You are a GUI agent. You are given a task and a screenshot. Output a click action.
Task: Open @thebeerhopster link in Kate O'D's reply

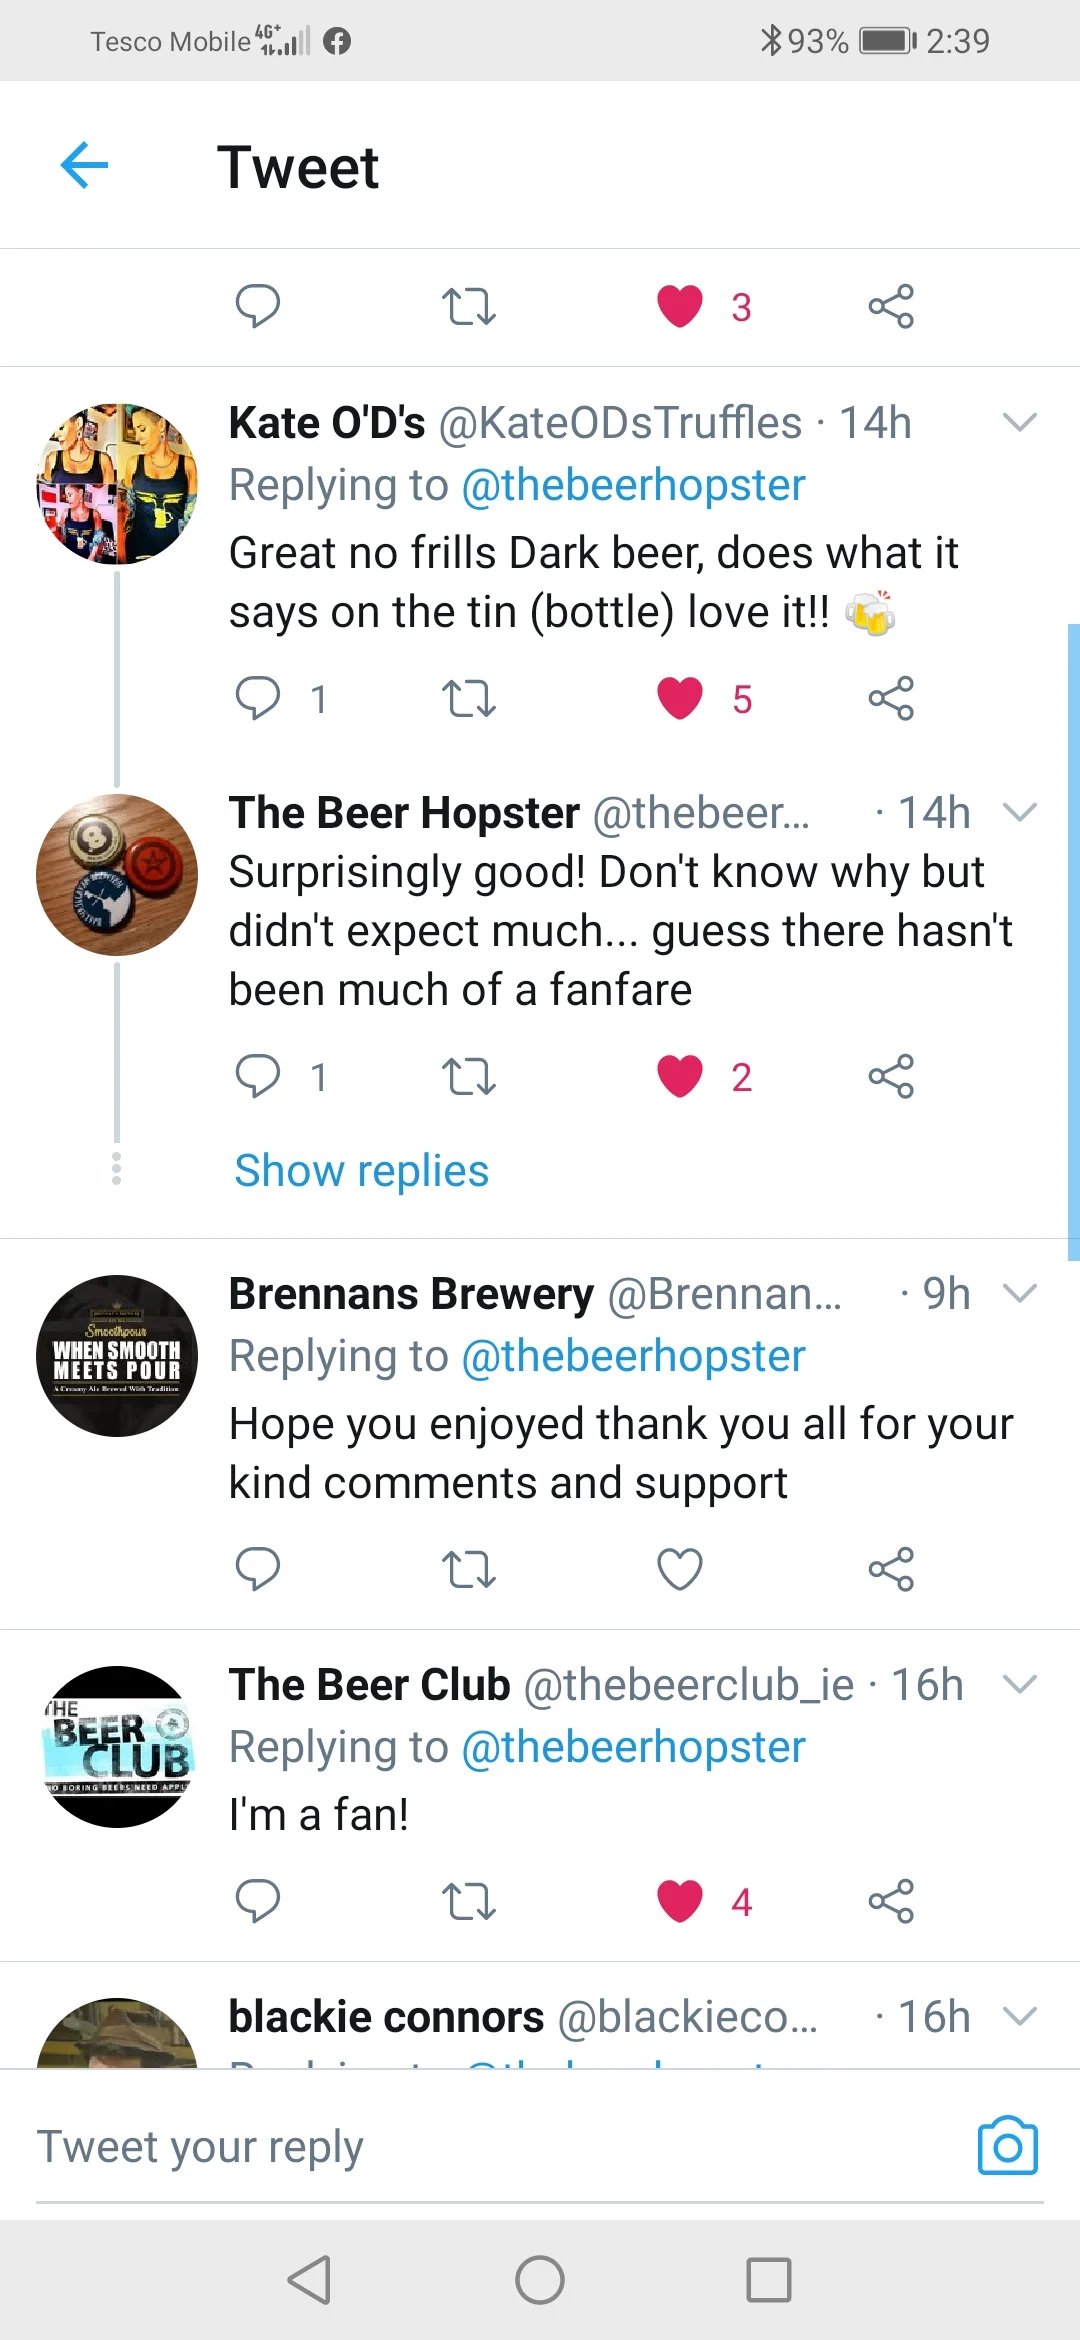click(633, 486)
